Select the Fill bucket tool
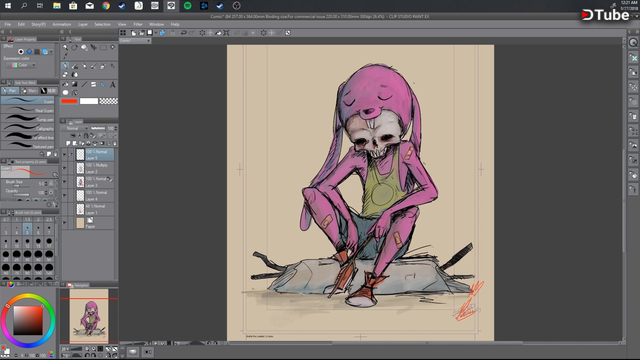The image size is (640, 360). 65,84
